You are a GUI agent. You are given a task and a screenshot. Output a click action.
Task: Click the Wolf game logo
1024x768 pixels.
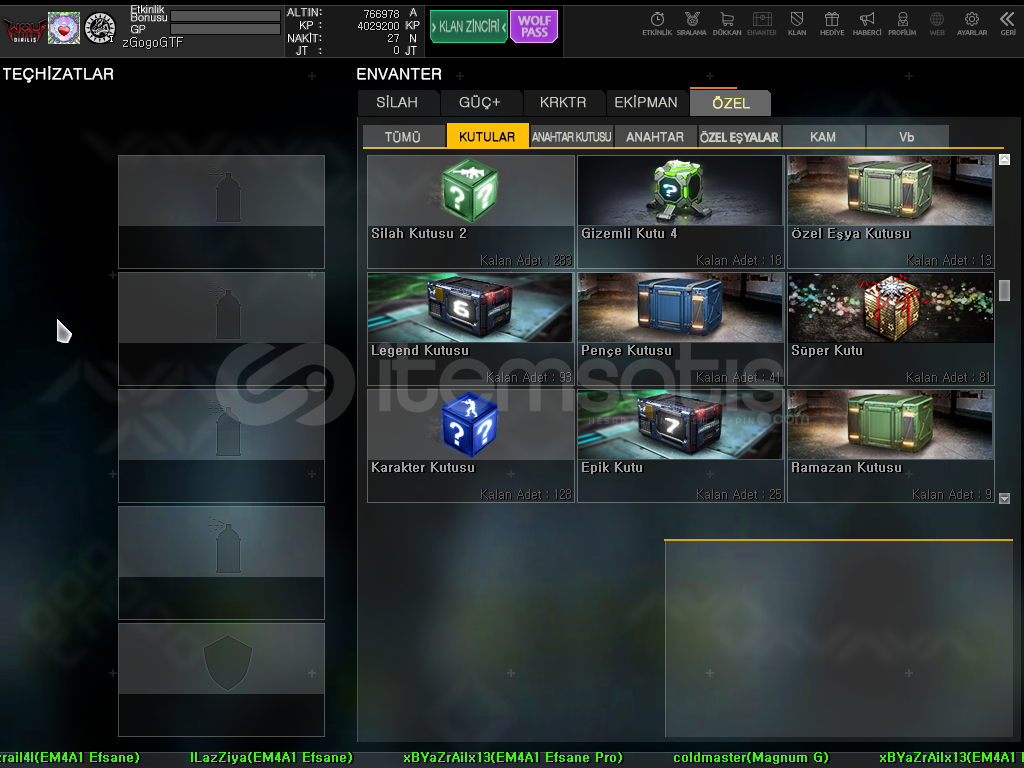[x=24, y=29]
